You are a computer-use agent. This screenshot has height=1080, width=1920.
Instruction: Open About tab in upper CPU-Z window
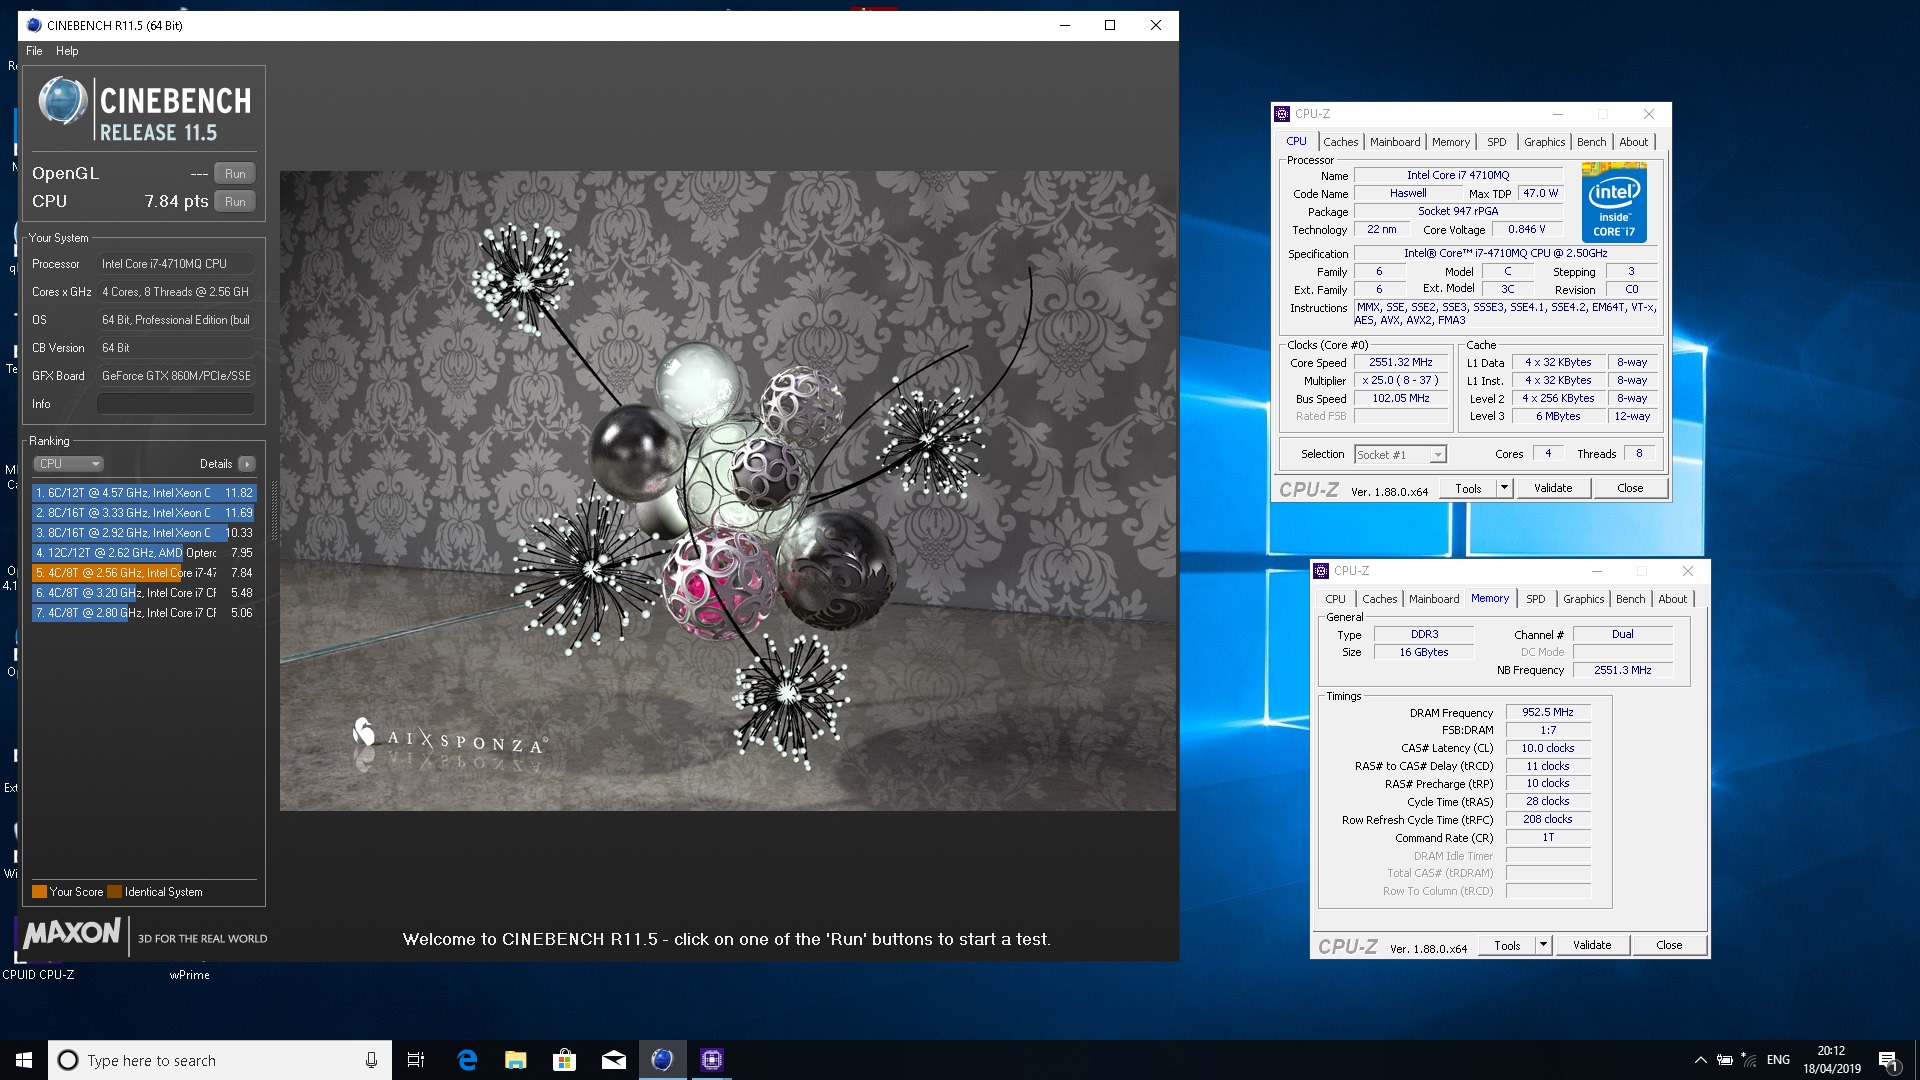click(x=1633, y=142)
